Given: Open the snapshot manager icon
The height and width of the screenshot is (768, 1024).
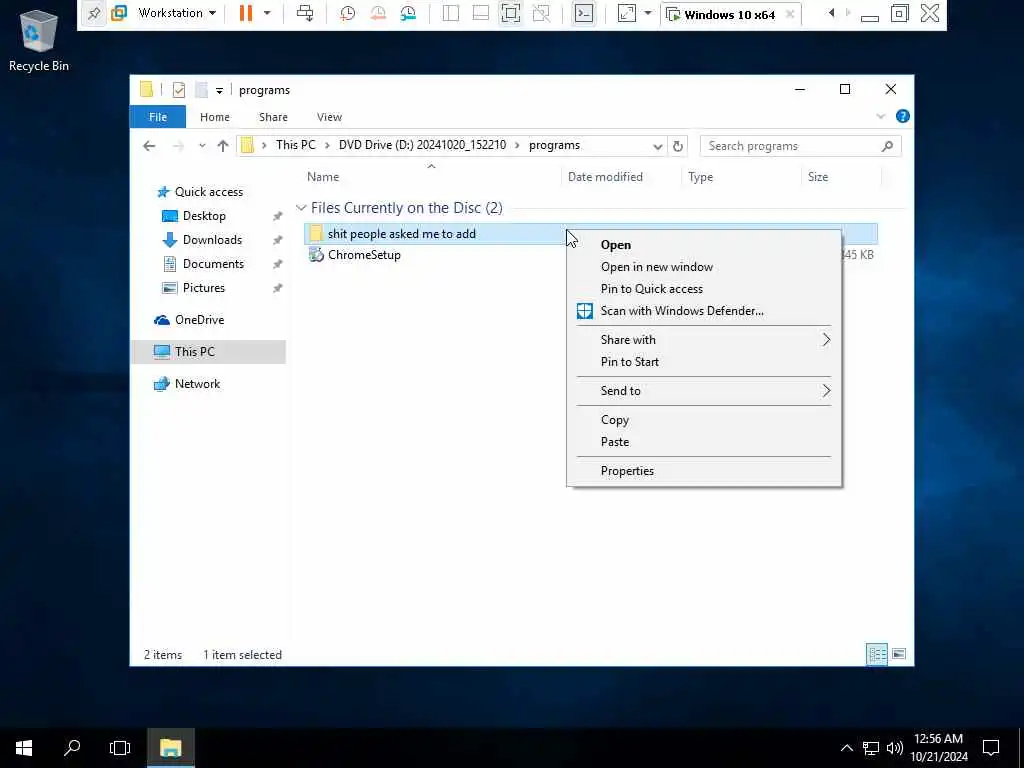Looking at the screenshot, I should [408, 13].
